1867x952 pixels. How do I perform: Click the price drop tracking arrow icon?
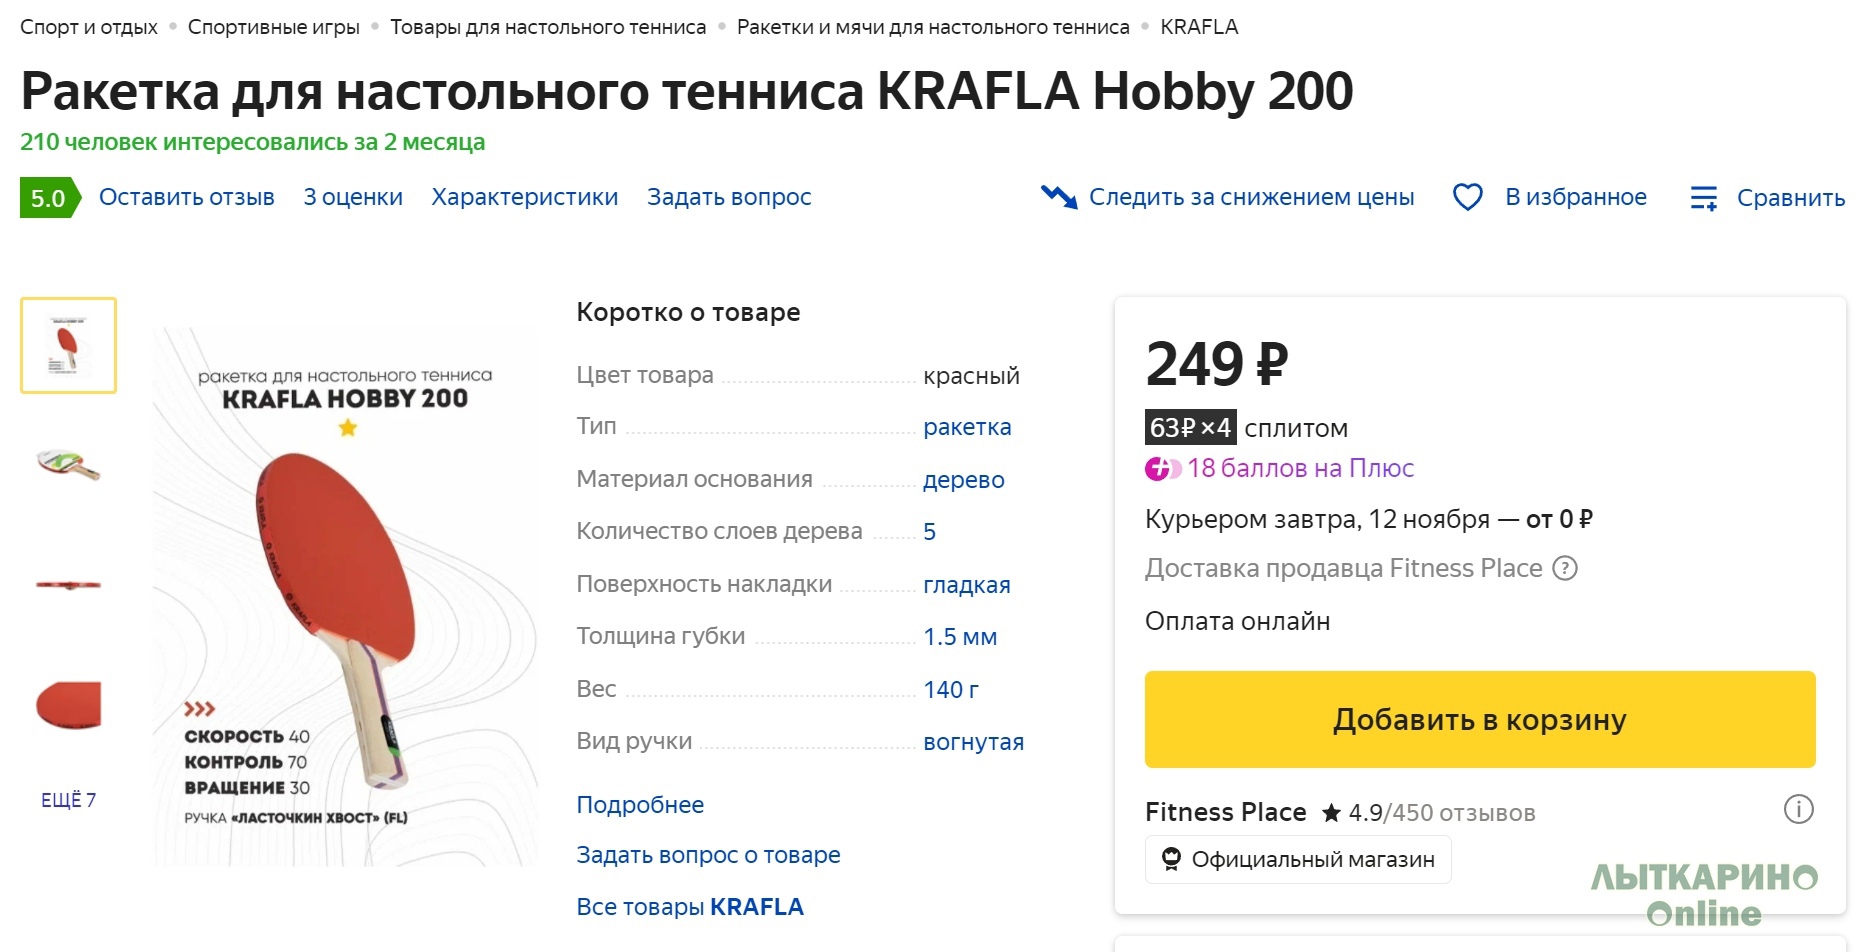click(x=1059, y=197)
